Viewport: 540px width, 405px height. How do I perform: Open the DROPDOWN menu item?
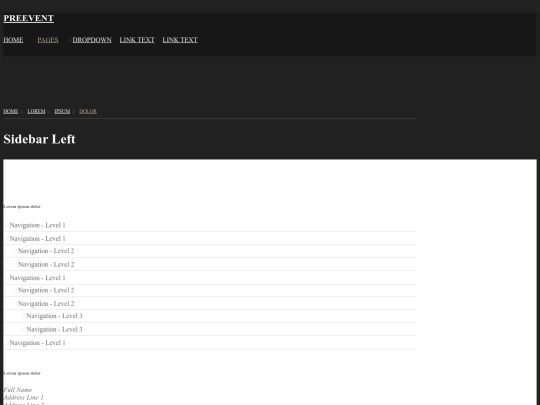click(92, 40)
